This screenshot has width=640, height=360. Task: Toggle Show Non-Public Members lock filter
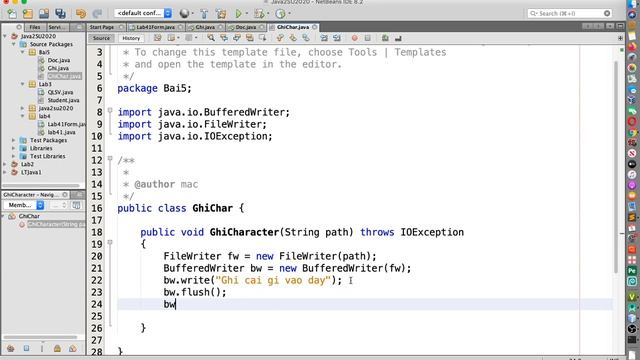click(57, 349)
